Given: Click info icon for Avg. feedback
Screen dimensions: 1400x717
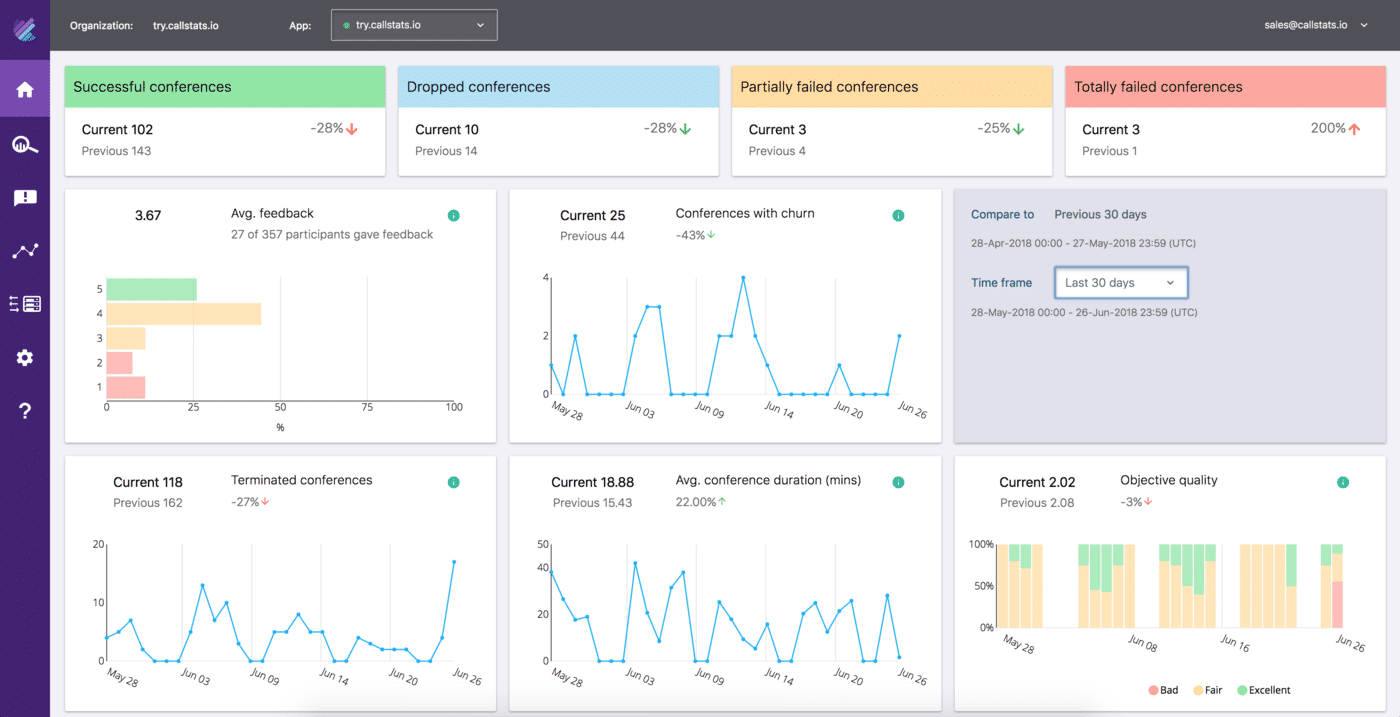Looking at the screenshot, I should point(453,215).
